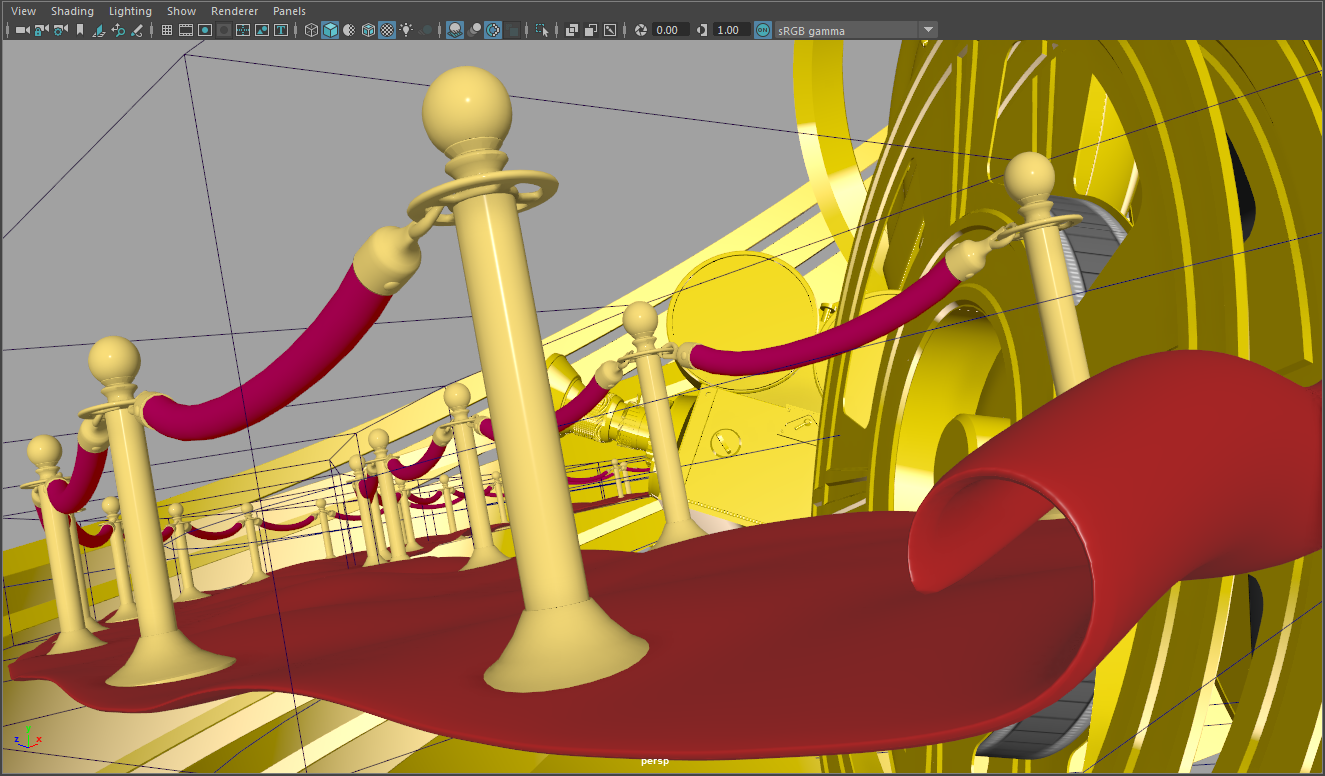This screenshot has width=1325, height=776.
Task: Open the sRGB gamma view transform dropdown
Action: tap(856, 30)
